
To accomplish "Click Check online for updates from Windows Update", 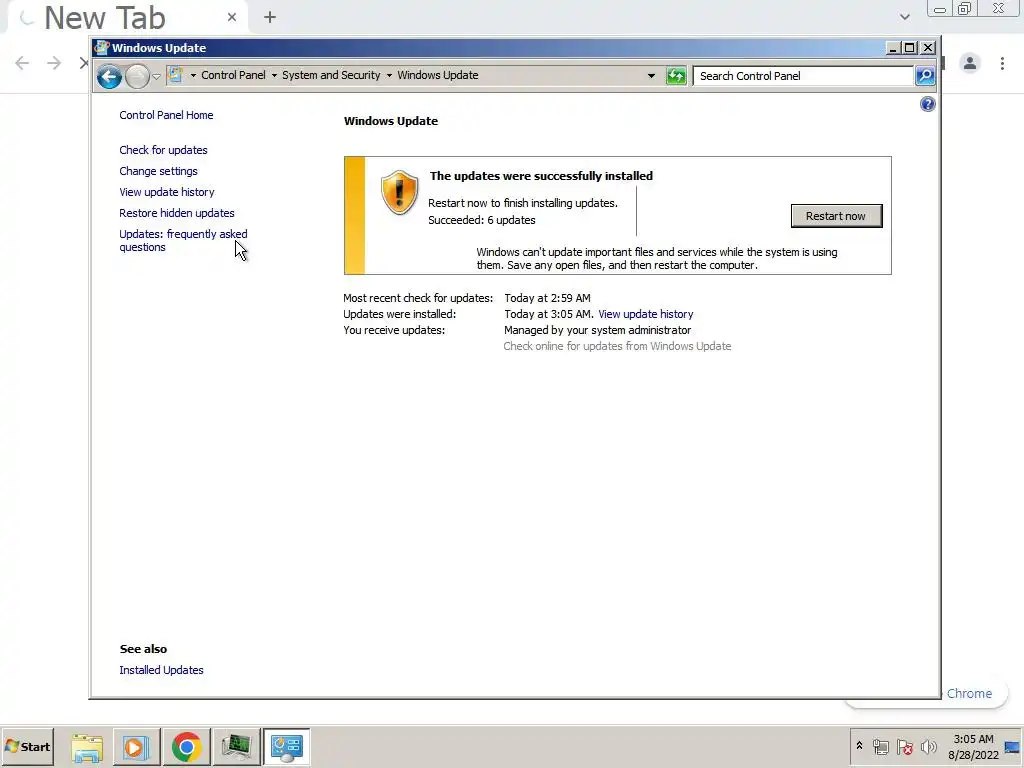I will [617, 346].
